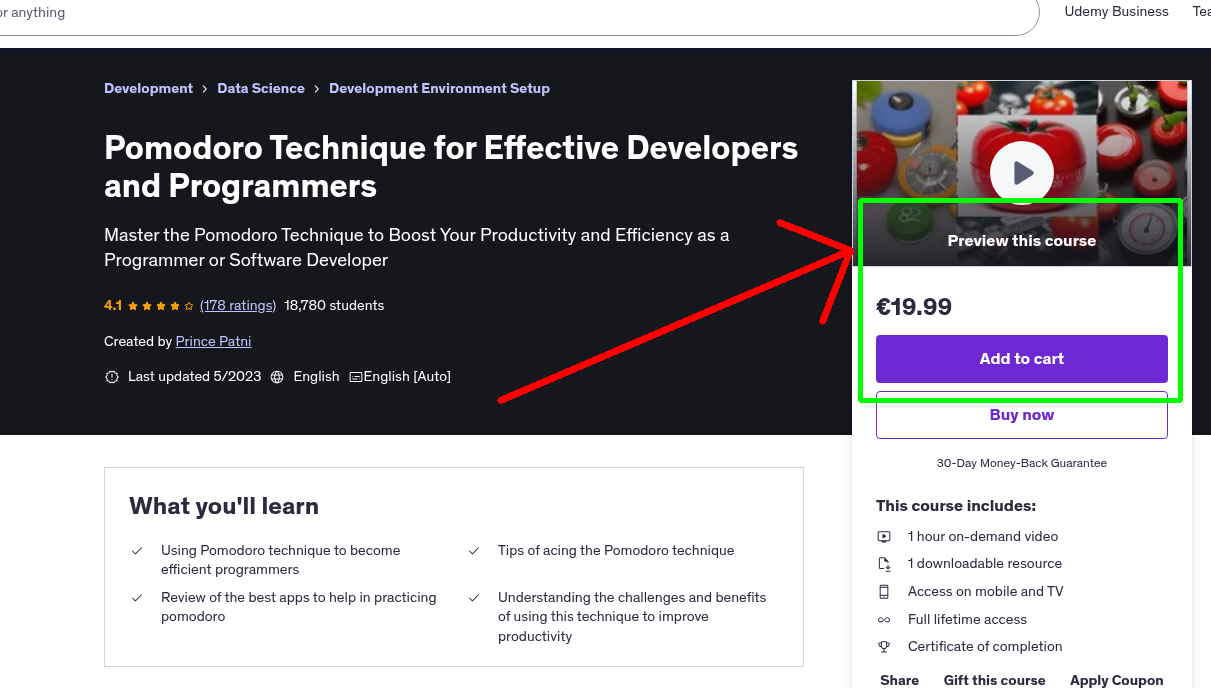Click the mobile and TV access icon
The width and height of the screenshot is (1211, 688).
click(x=884, y=591)
